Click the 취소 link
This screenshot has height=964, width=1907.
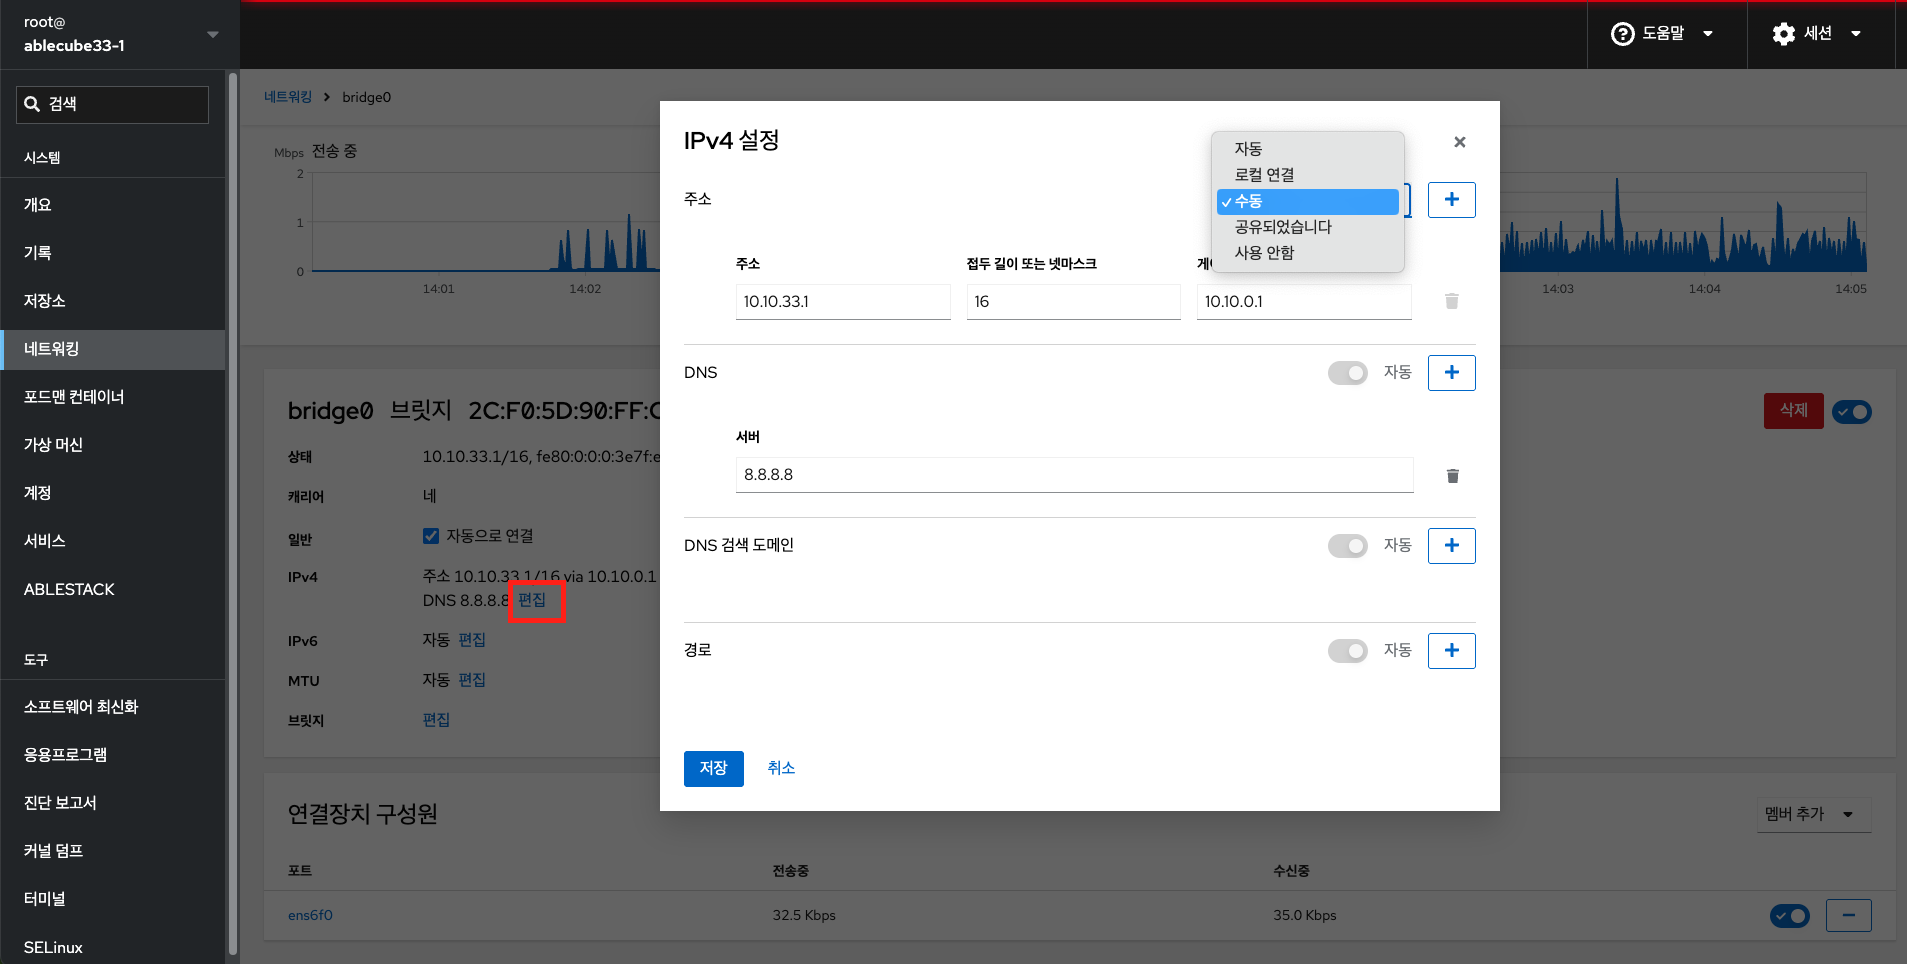(x=781, y=768)
